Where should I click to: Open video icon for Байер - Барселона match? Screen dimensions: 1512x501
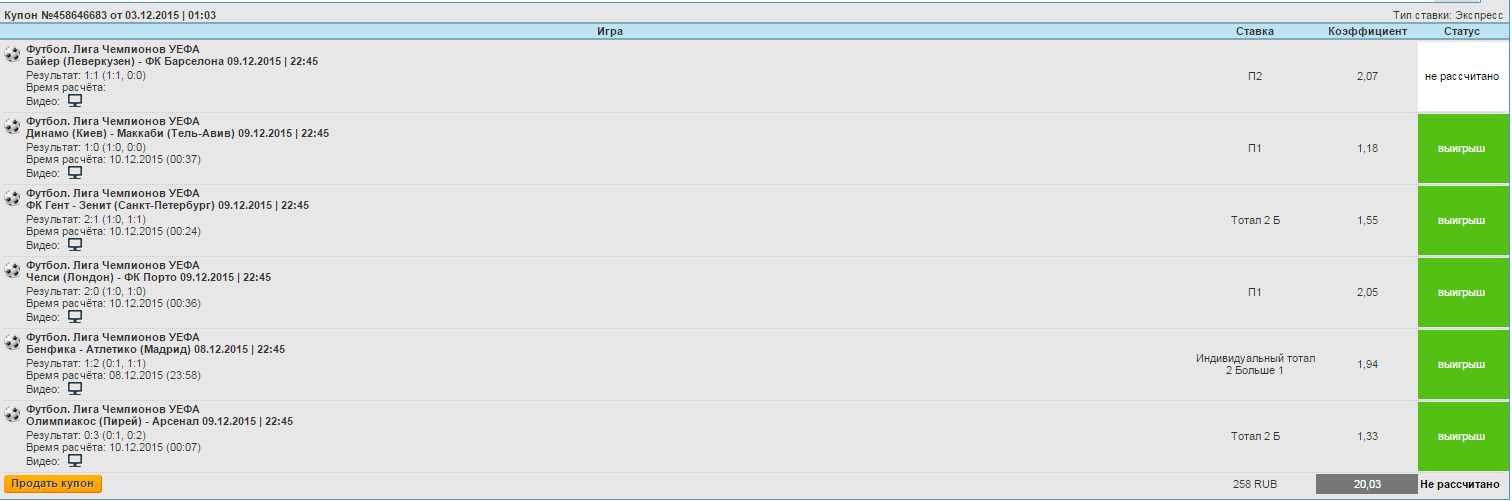coord(74,101)
